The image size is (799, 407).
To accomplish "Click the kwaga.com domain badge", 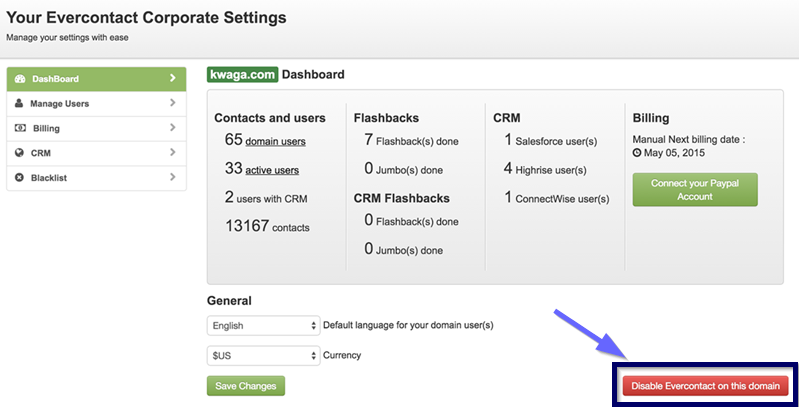I will tap(243, 74).
